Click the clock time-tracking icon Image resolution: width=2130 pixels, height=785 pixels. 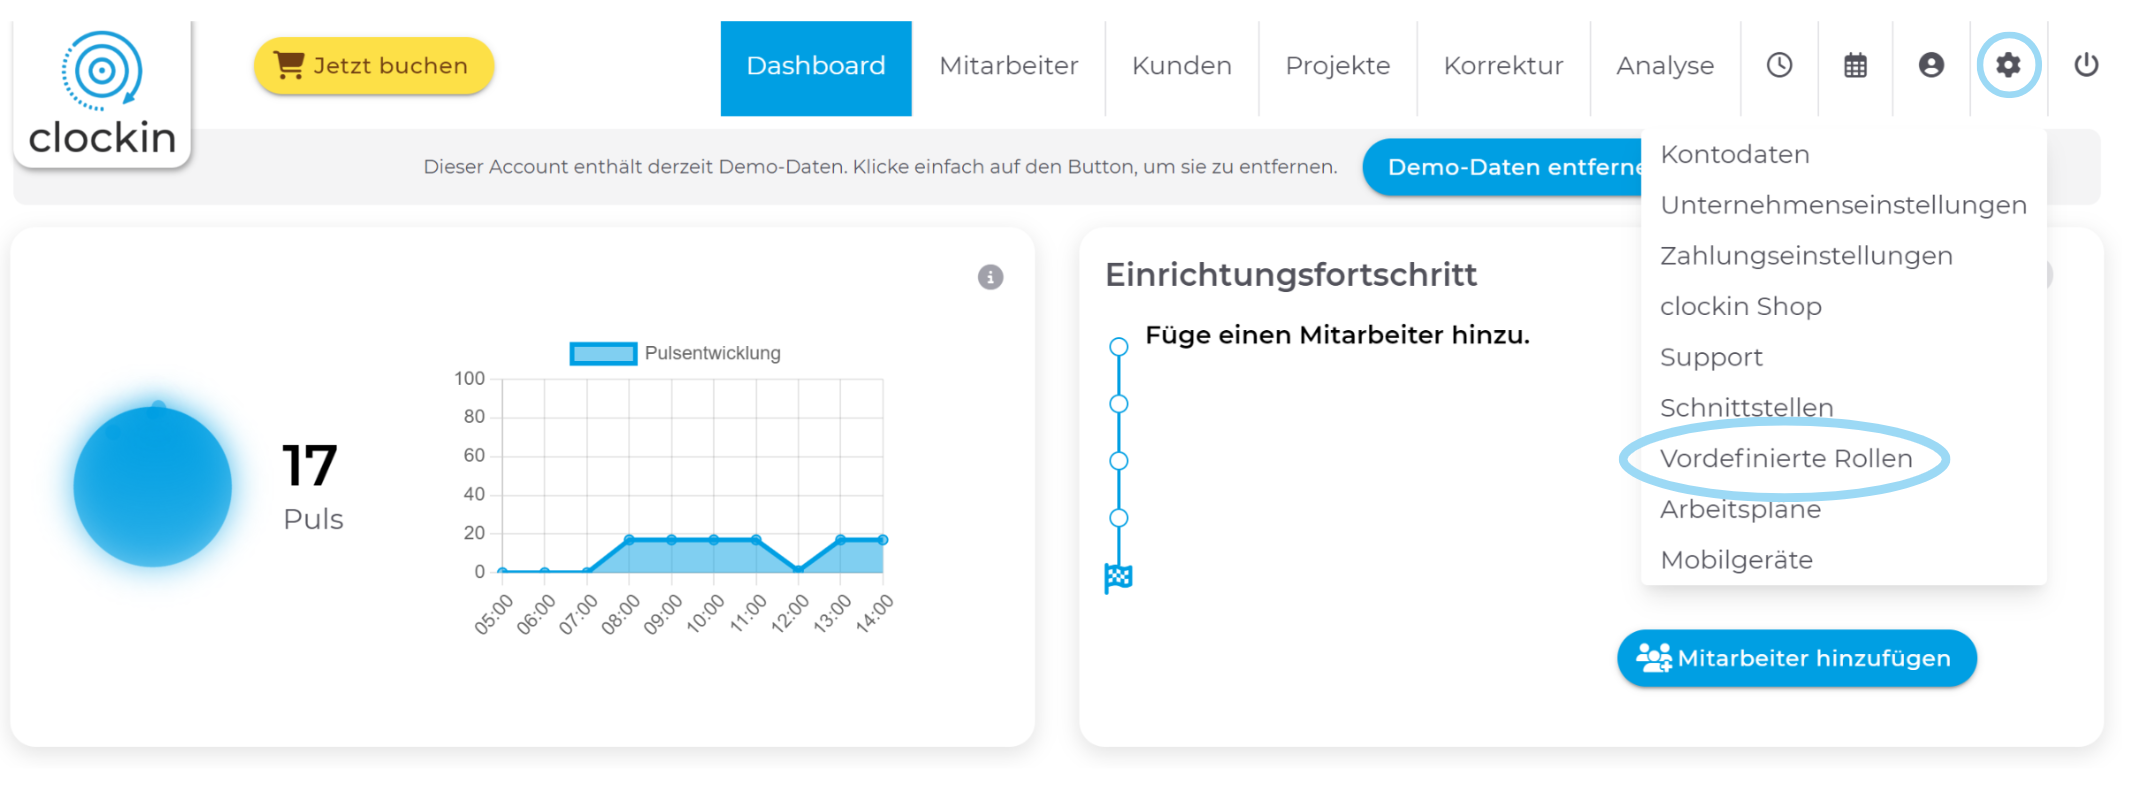click(x=1779, y=66)
